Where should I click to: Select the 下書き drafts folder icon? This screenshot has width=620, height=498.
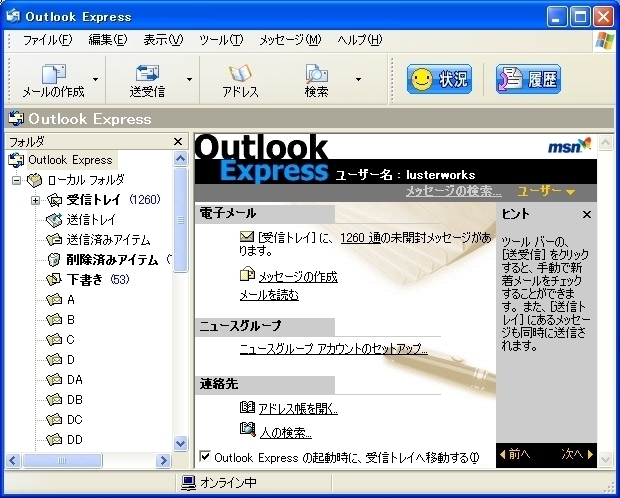click(54, 279)
